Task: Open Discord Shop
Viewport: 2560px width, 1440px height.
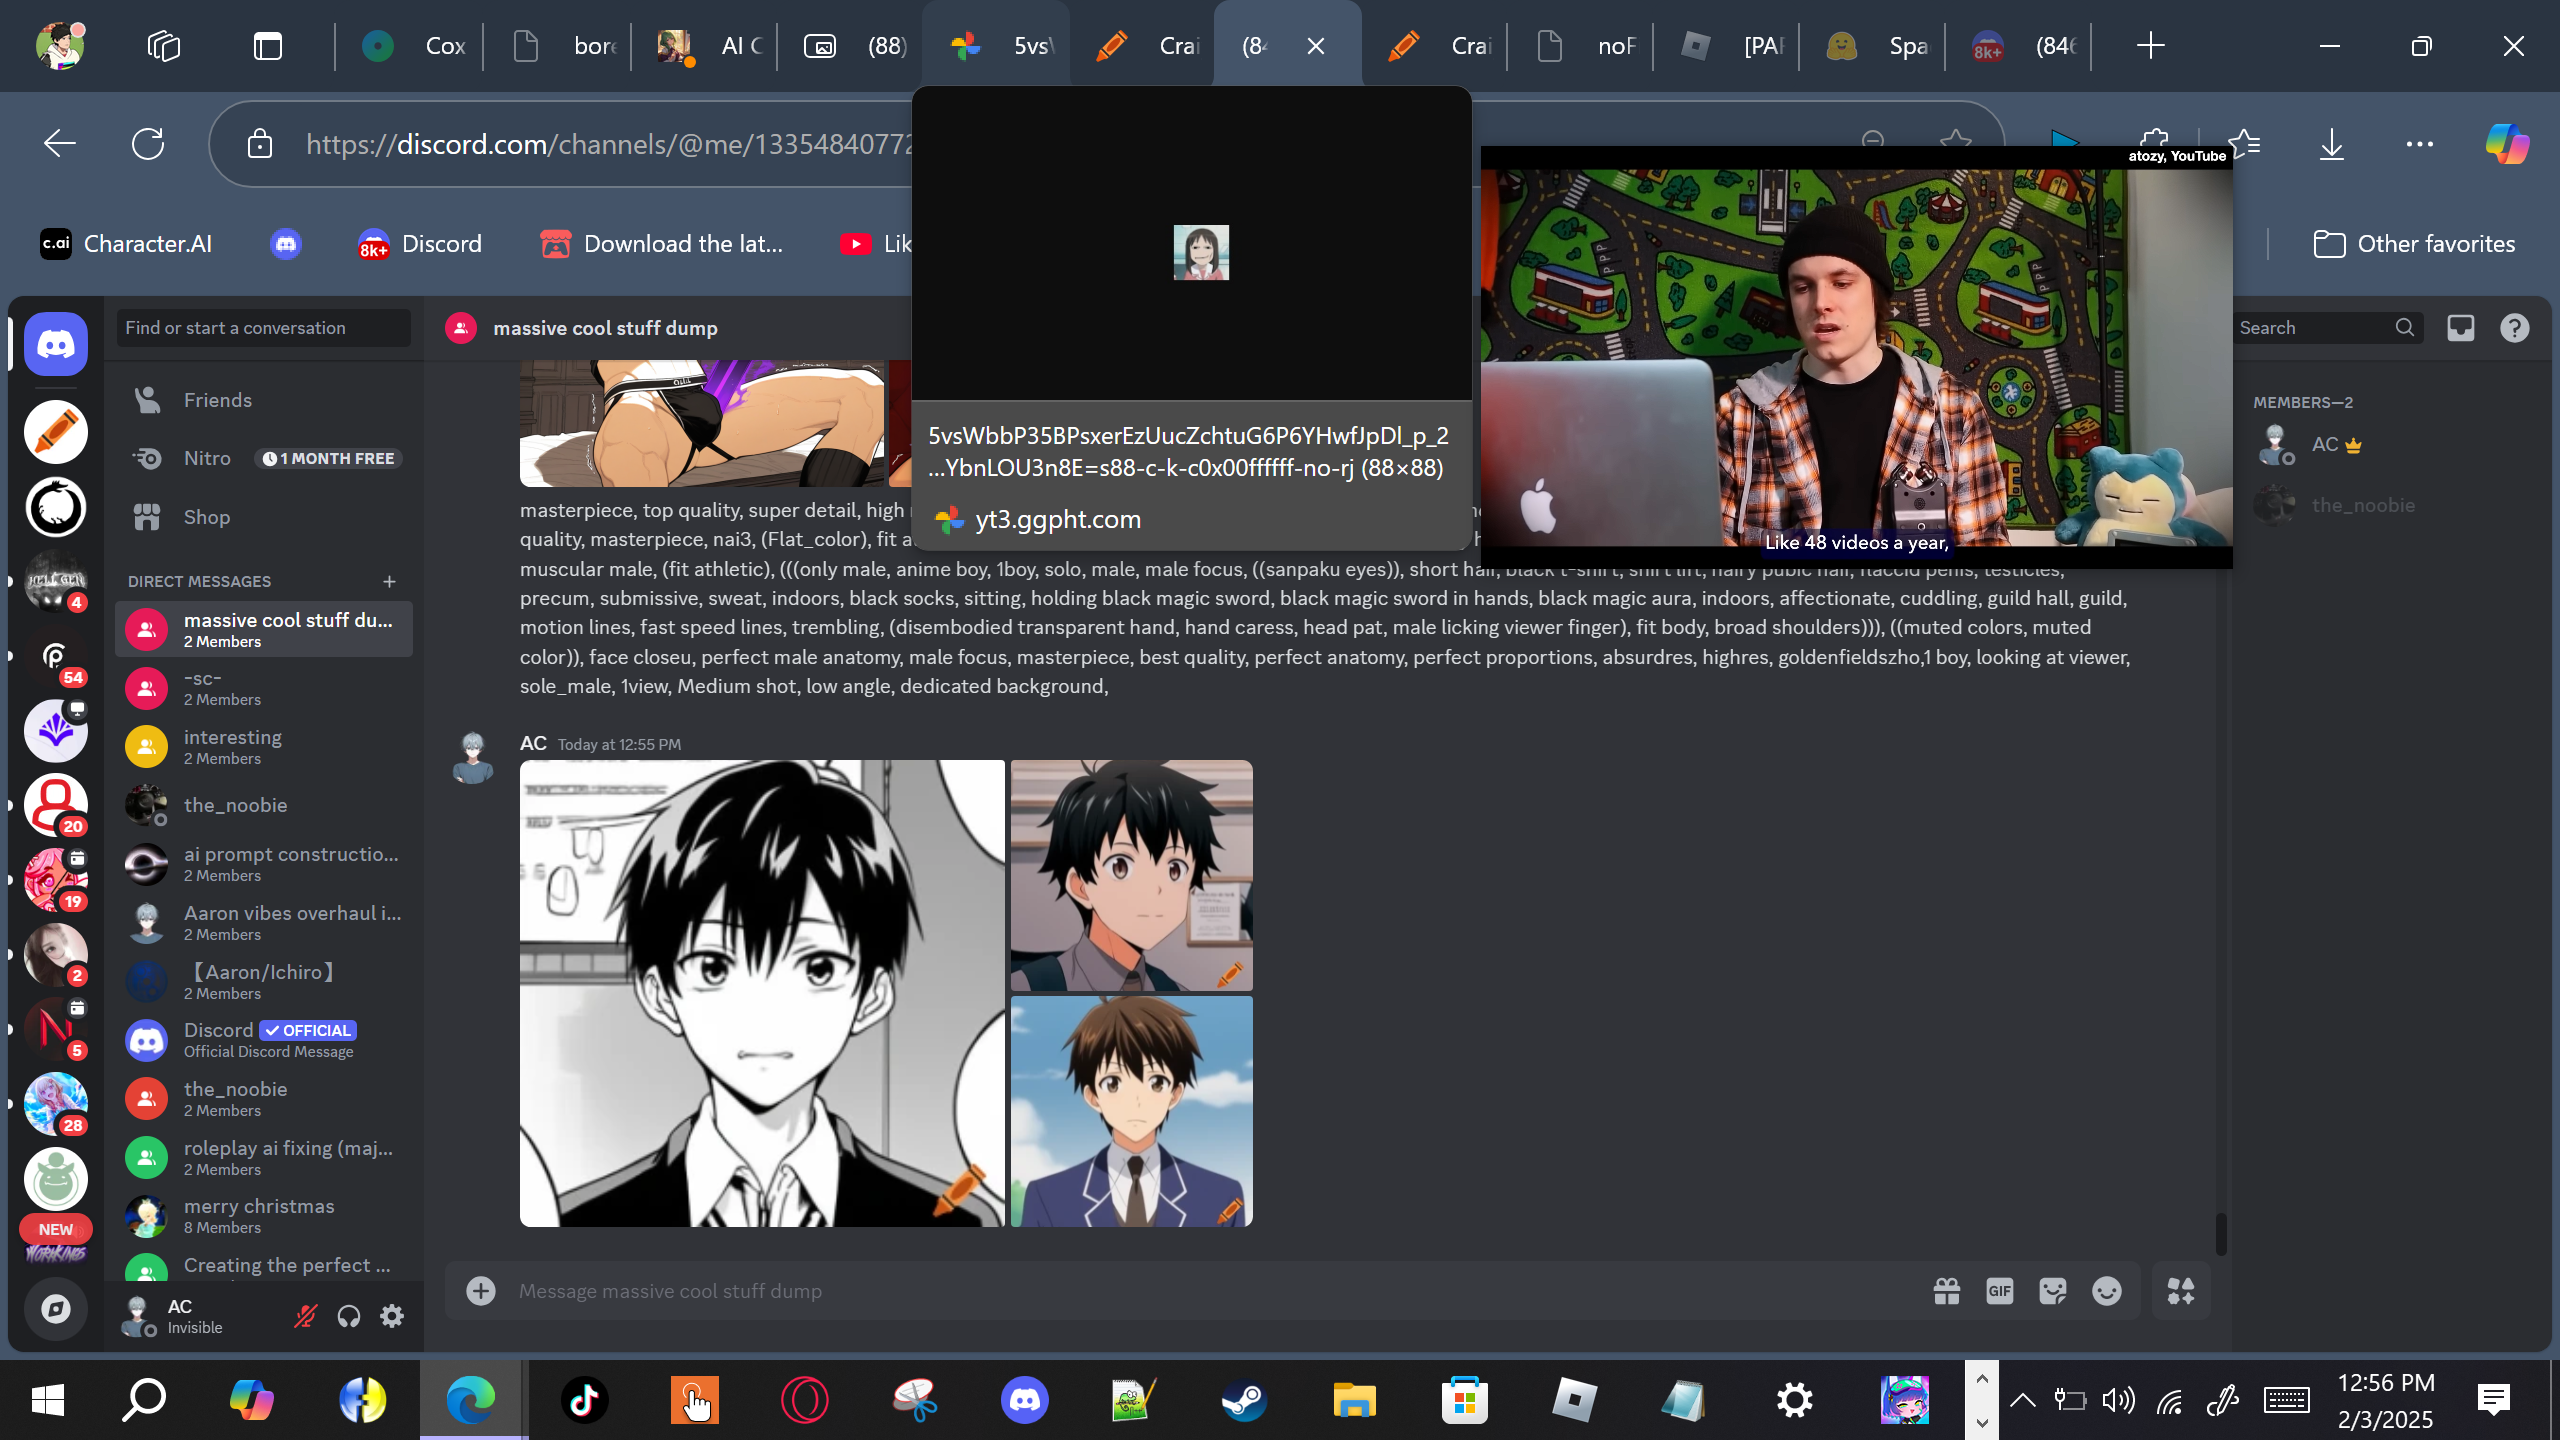Action: [x=264, y=517]
